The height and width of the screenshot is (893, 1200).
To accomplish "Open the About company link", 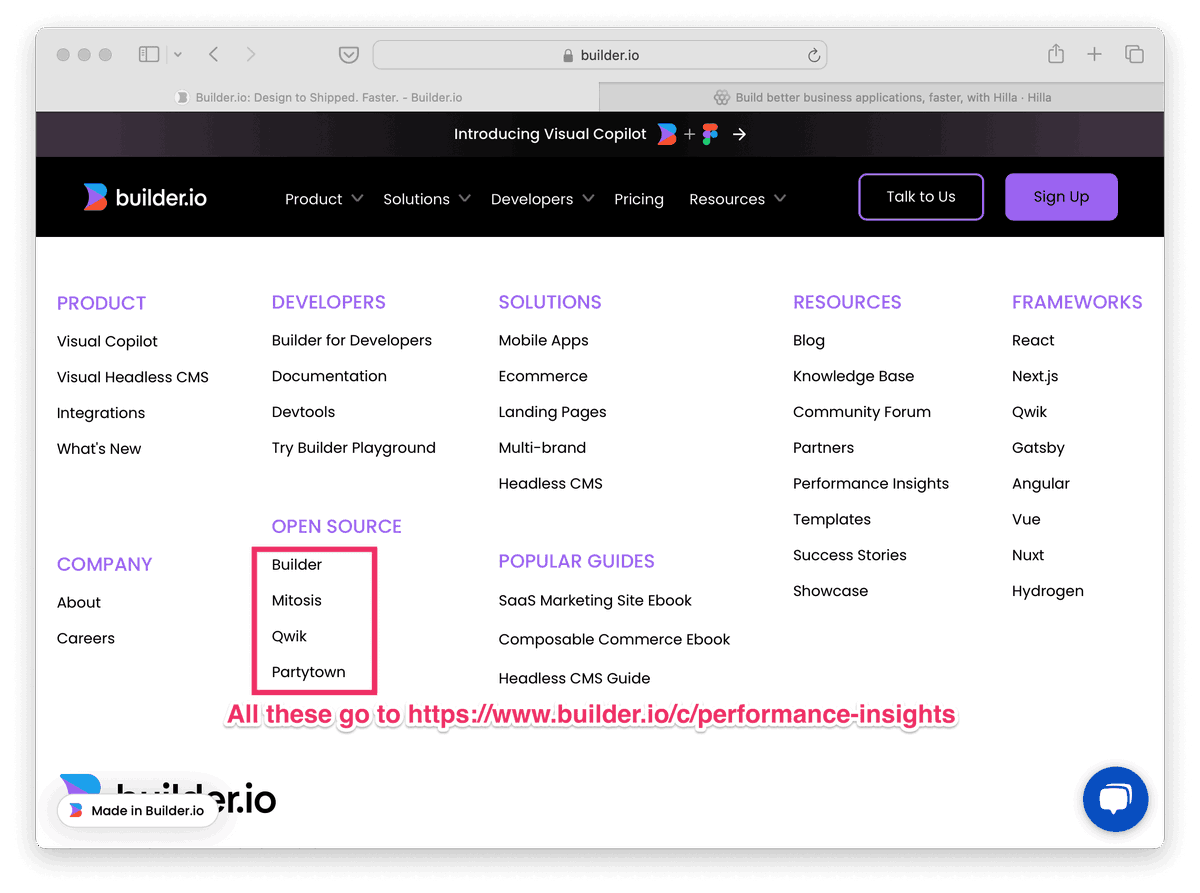I will [79, 603].
